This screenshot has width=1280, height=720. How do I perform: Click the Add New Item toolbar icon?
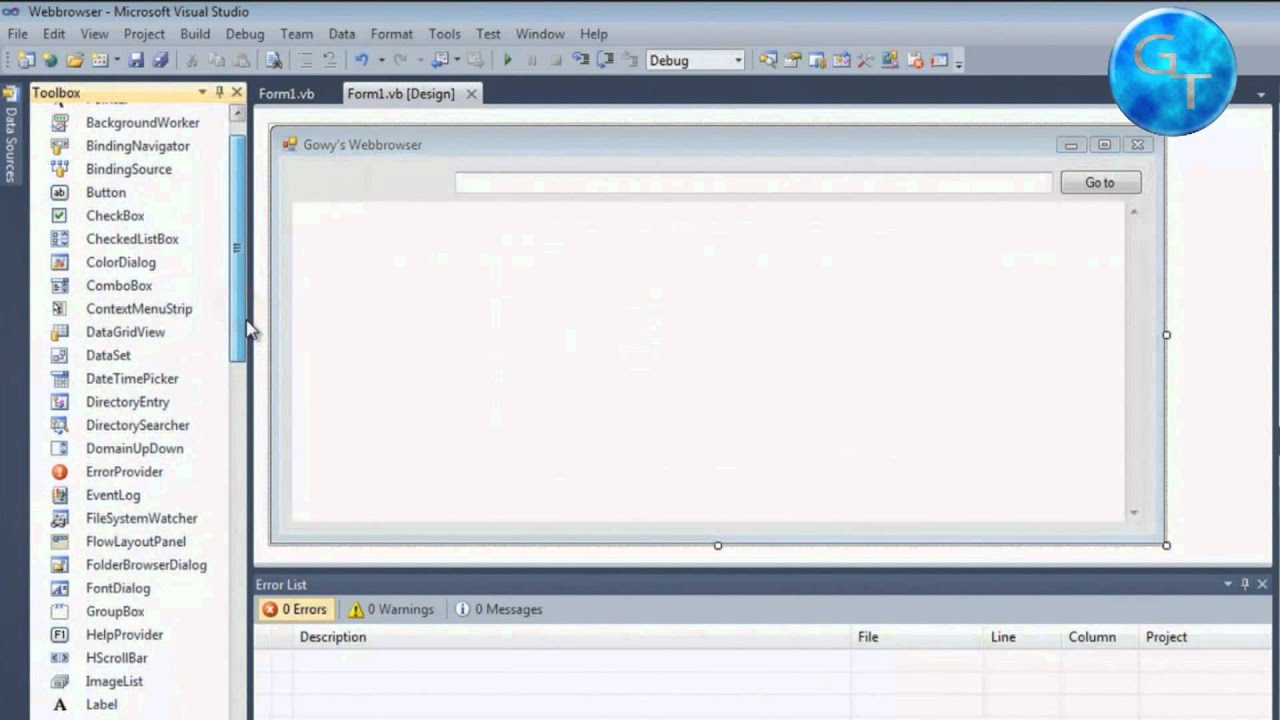tap(99, 60)
